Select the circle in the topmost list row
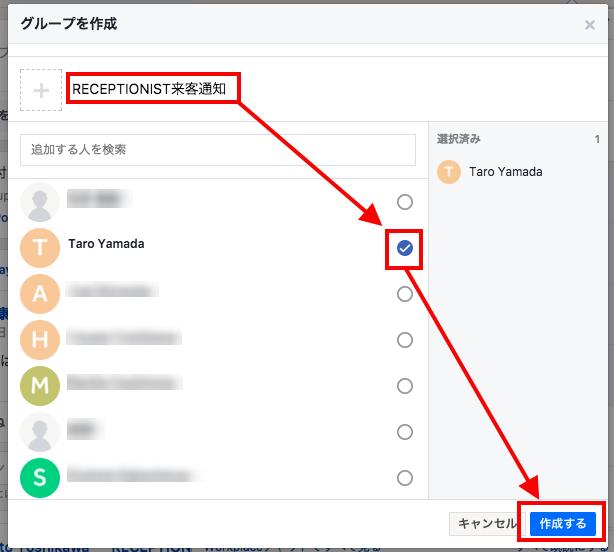The height and width of the screenshot is (552, 614). 405,202
